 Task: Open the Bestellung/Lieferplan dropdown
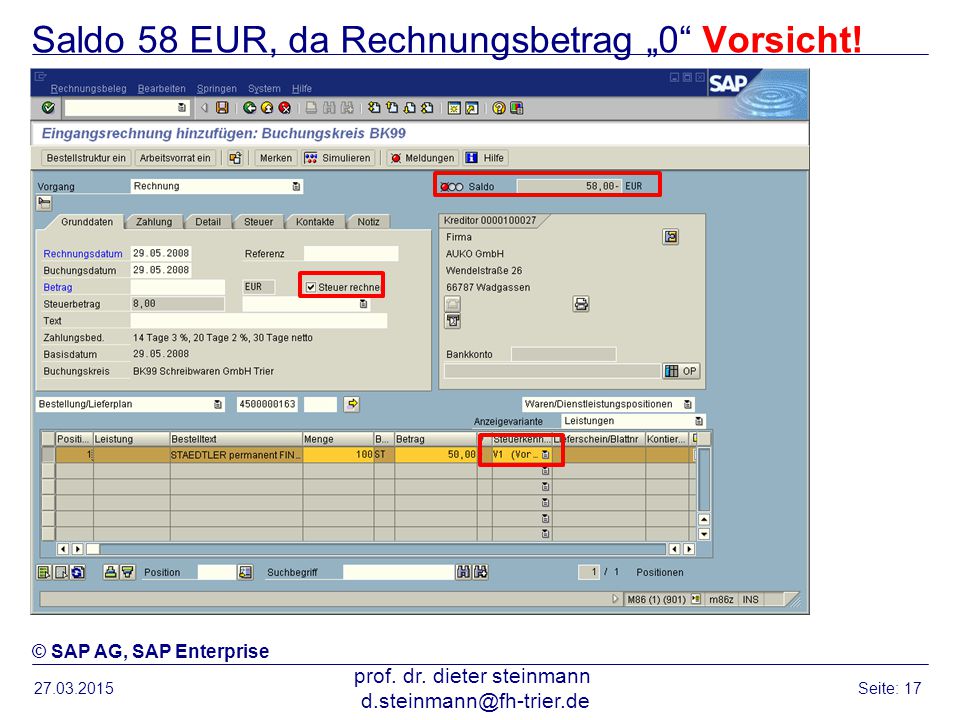pos(218,404)
